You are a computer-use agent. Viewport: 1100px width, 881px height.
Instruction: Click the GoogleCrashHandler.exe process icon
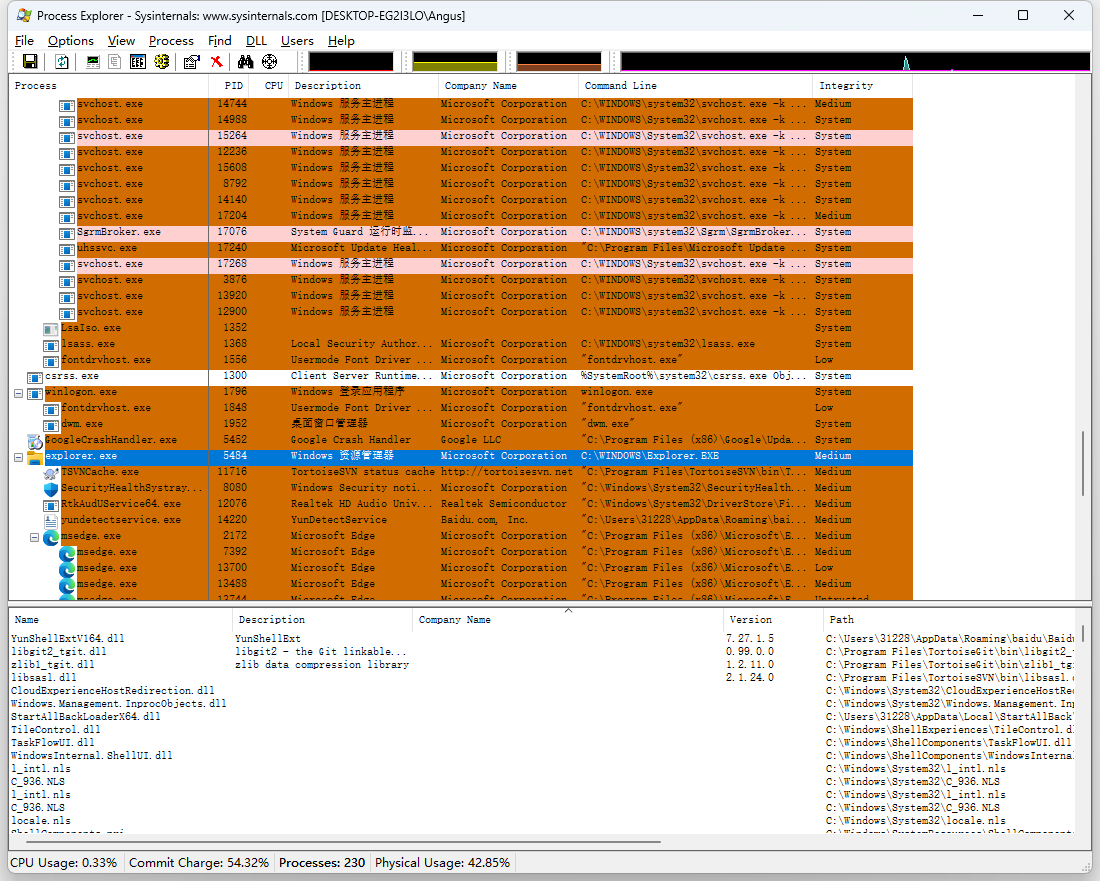coord(35,441)
